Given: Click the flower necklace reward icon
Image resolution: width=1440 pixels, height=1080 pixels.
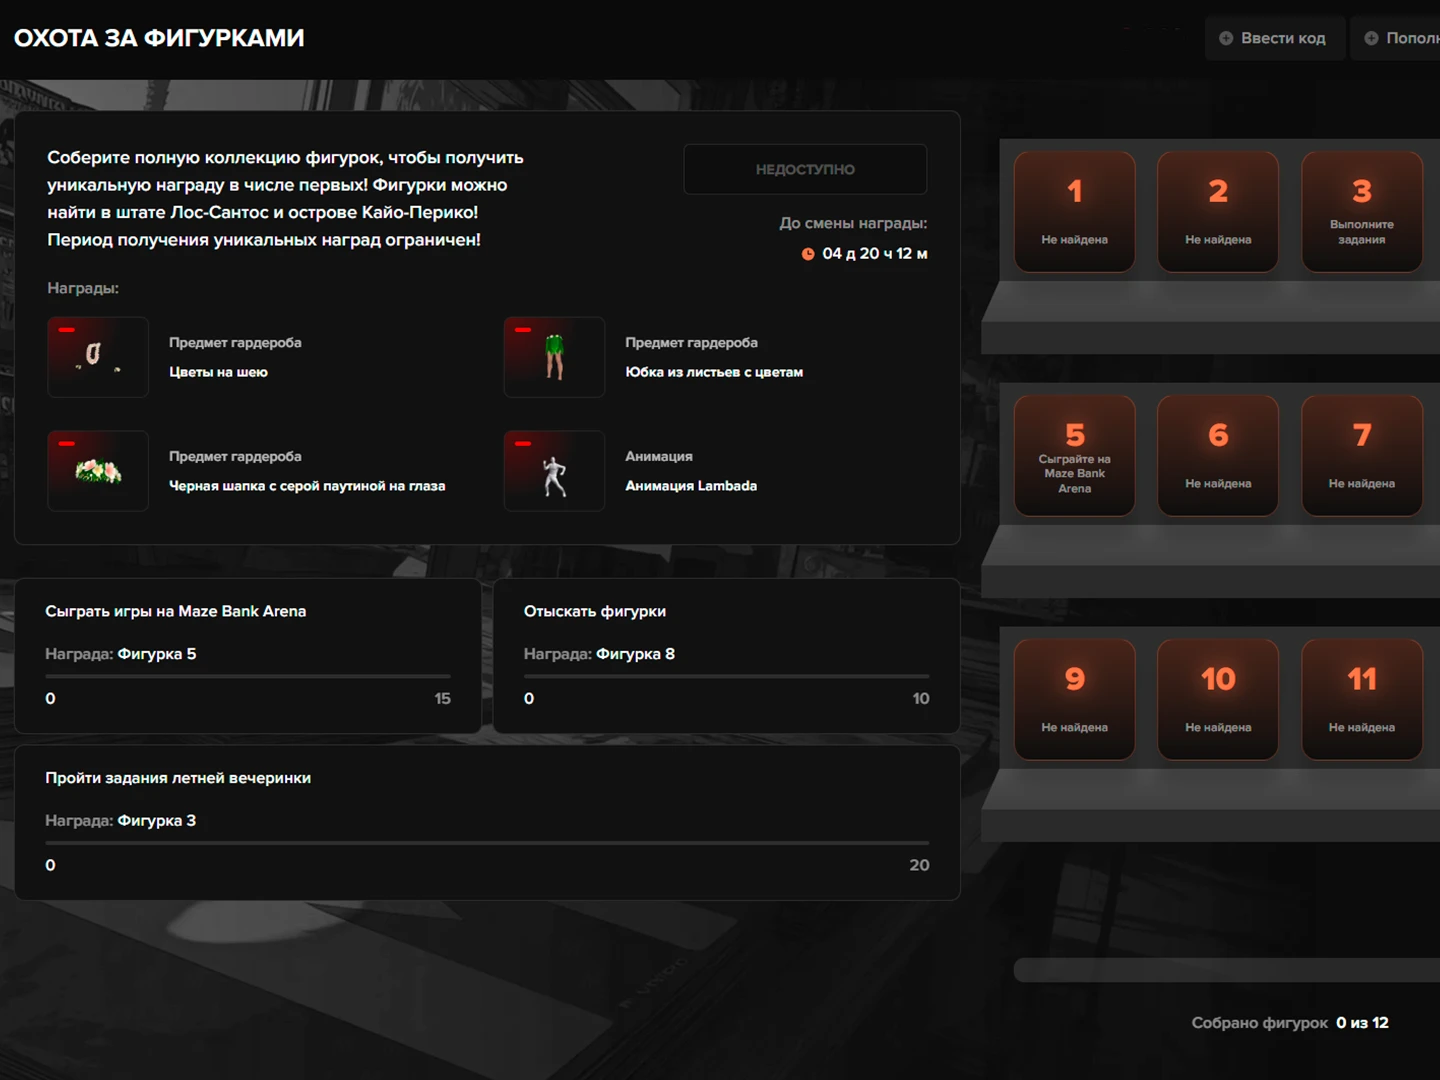Looking at the screenshot, I should coord(98,357).
